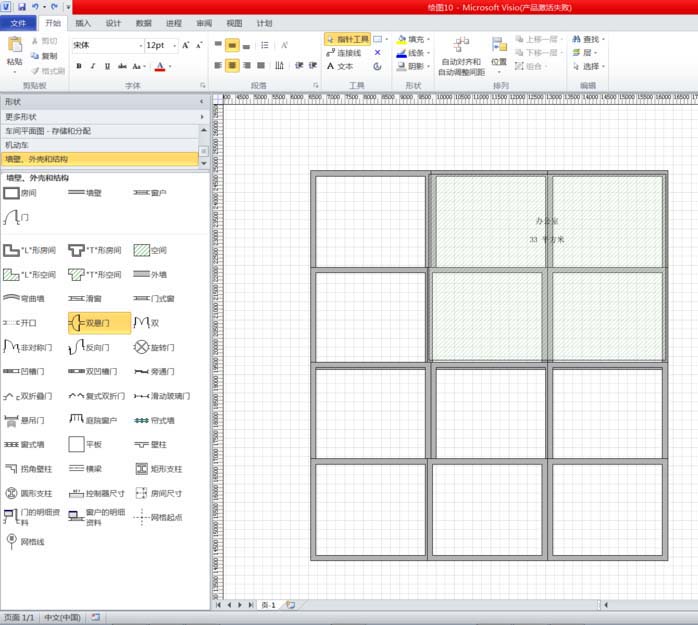Image resolution: width=698 pixels, height=625 pixels.
Task: Click the Copy (复制) icon
Action: [44, 56]
